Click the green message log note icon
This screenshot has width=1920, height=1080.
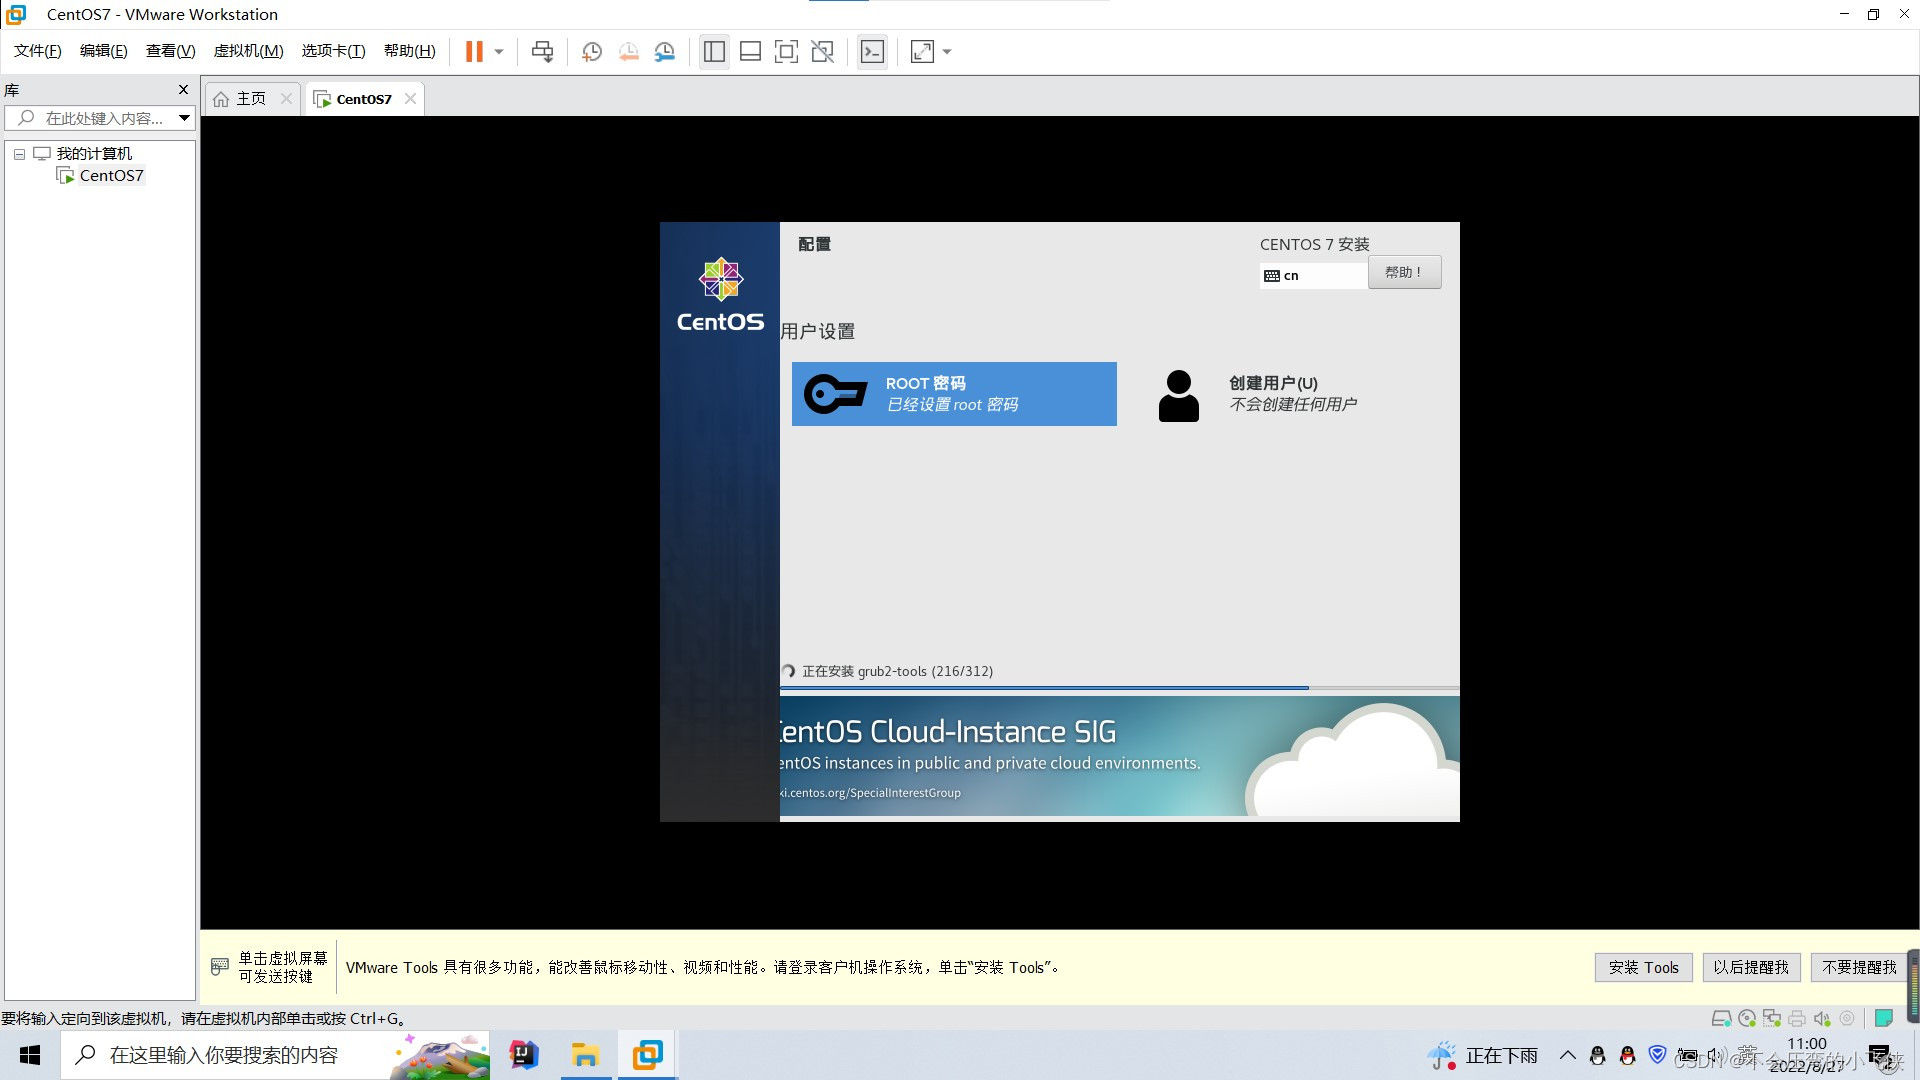point(1884,1019)
